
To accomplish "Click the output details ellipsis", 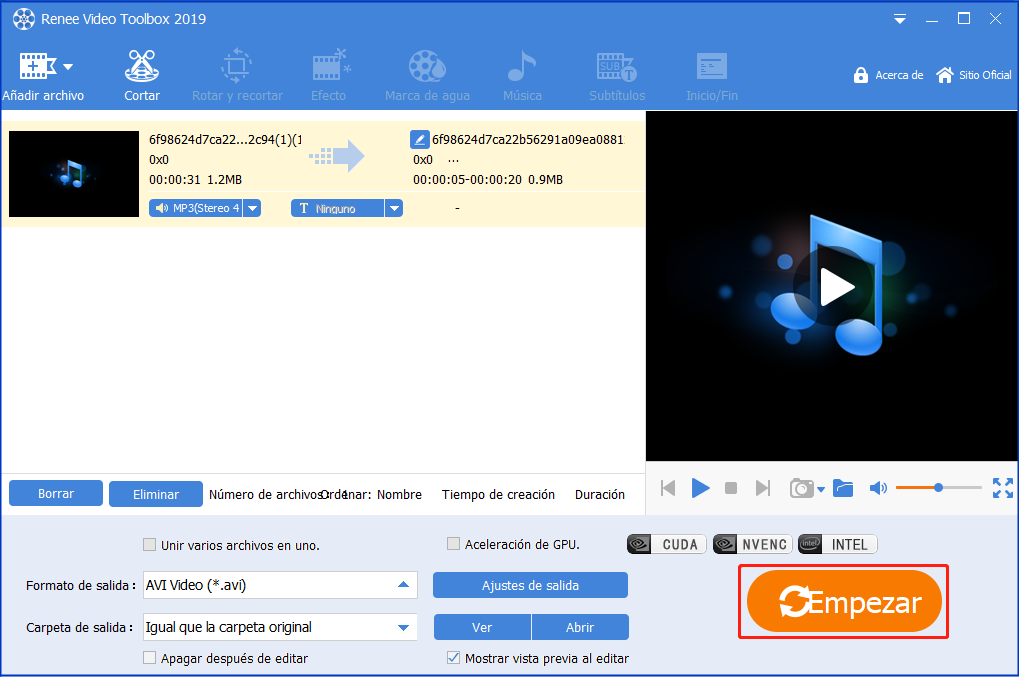I will pyautogui.click(x=454, y=160).
